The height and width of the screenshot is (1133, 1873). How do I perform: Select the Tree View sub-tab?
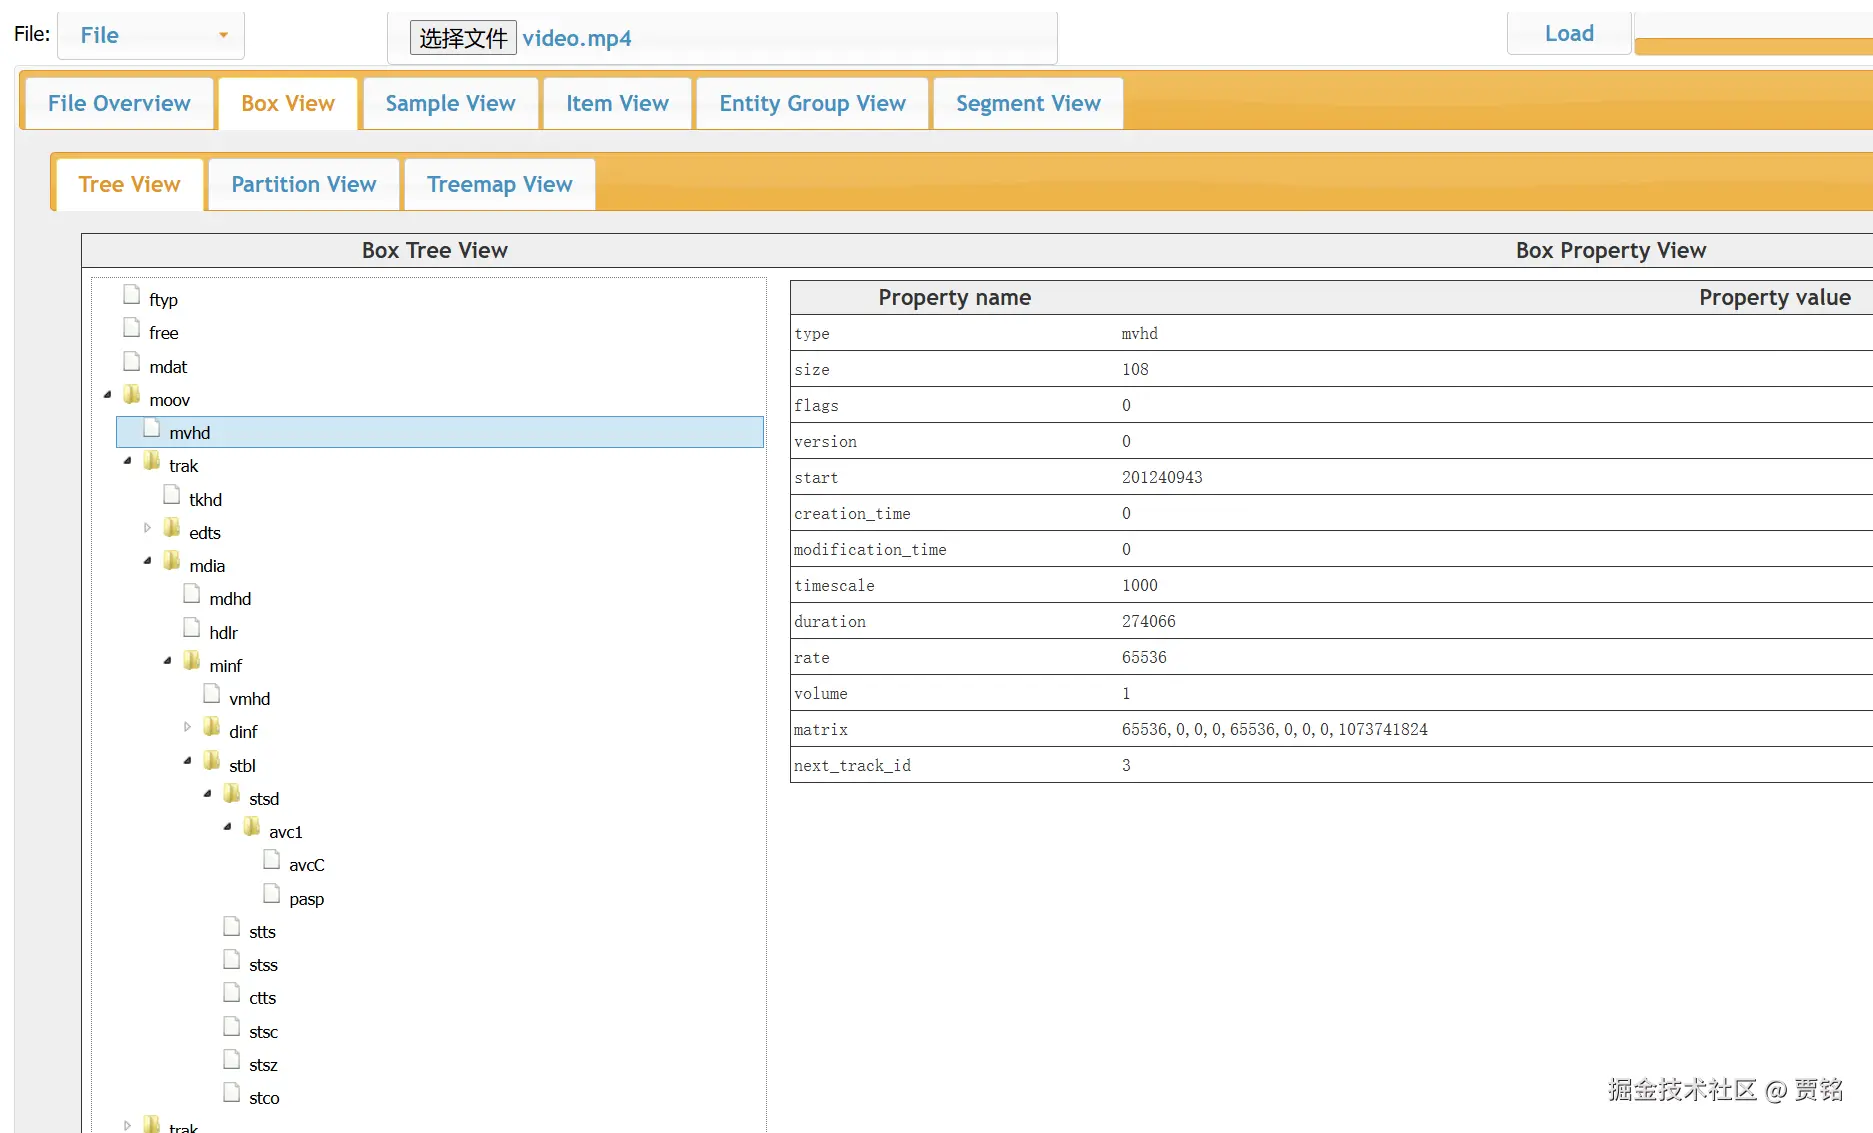[x=129, y=184]
